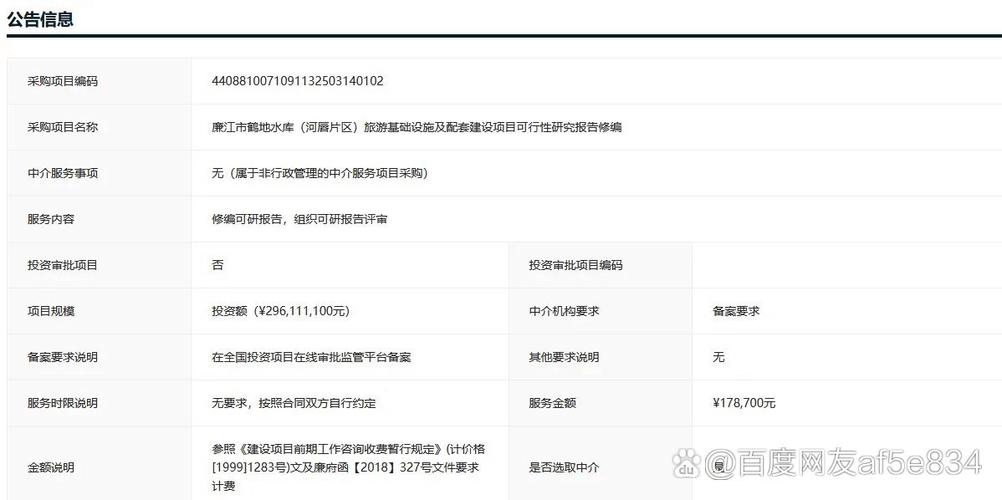Click the Baidu paw logo watermark
This screenshot has height=500, width=1002.
click(686, 463)
